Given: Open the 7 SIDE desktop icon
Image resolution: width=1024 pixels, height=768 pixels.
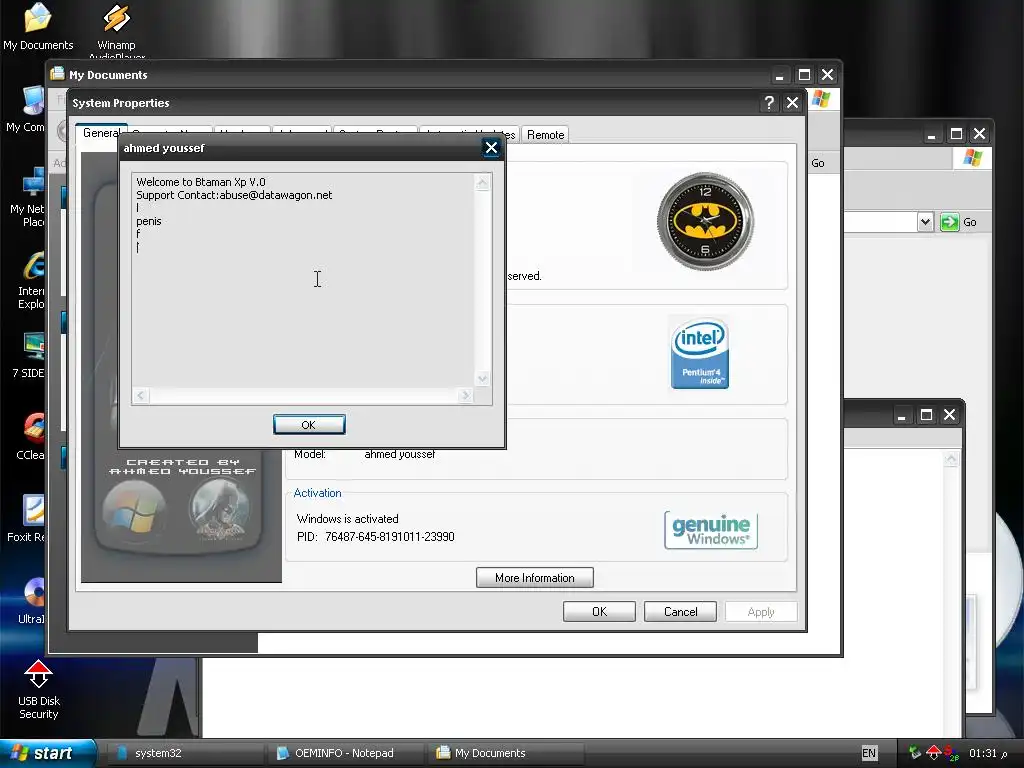Looking at the screenshot, I should point(29,355).
